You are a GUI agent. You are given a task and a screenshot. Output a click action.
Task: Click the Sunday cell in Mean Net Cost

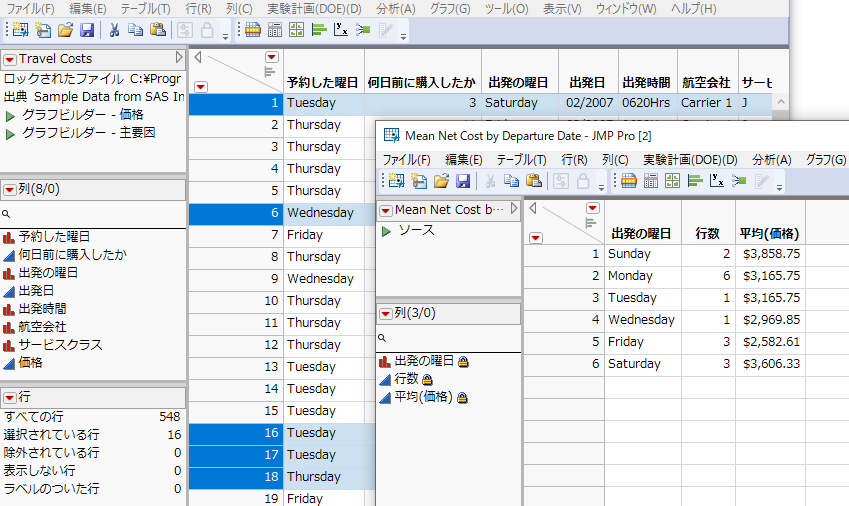coord(643,254)
